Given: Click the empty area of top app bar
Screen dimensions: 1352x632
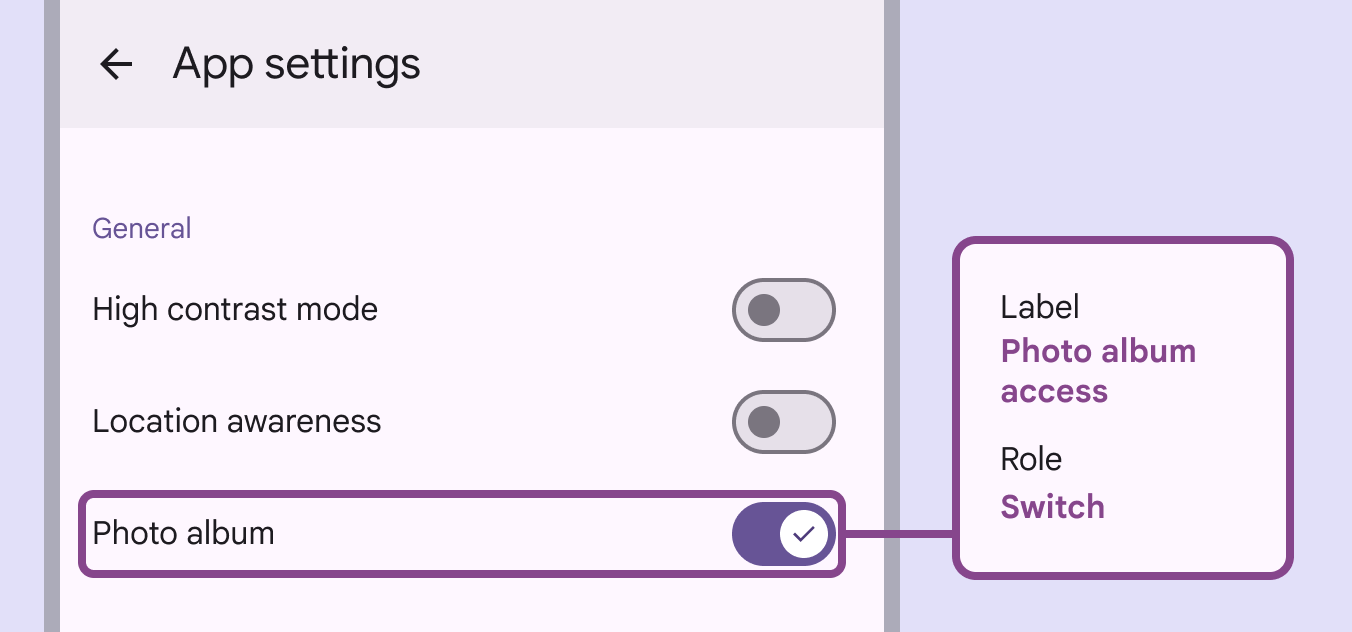Looking at the screenshot, I should [650, 65].
